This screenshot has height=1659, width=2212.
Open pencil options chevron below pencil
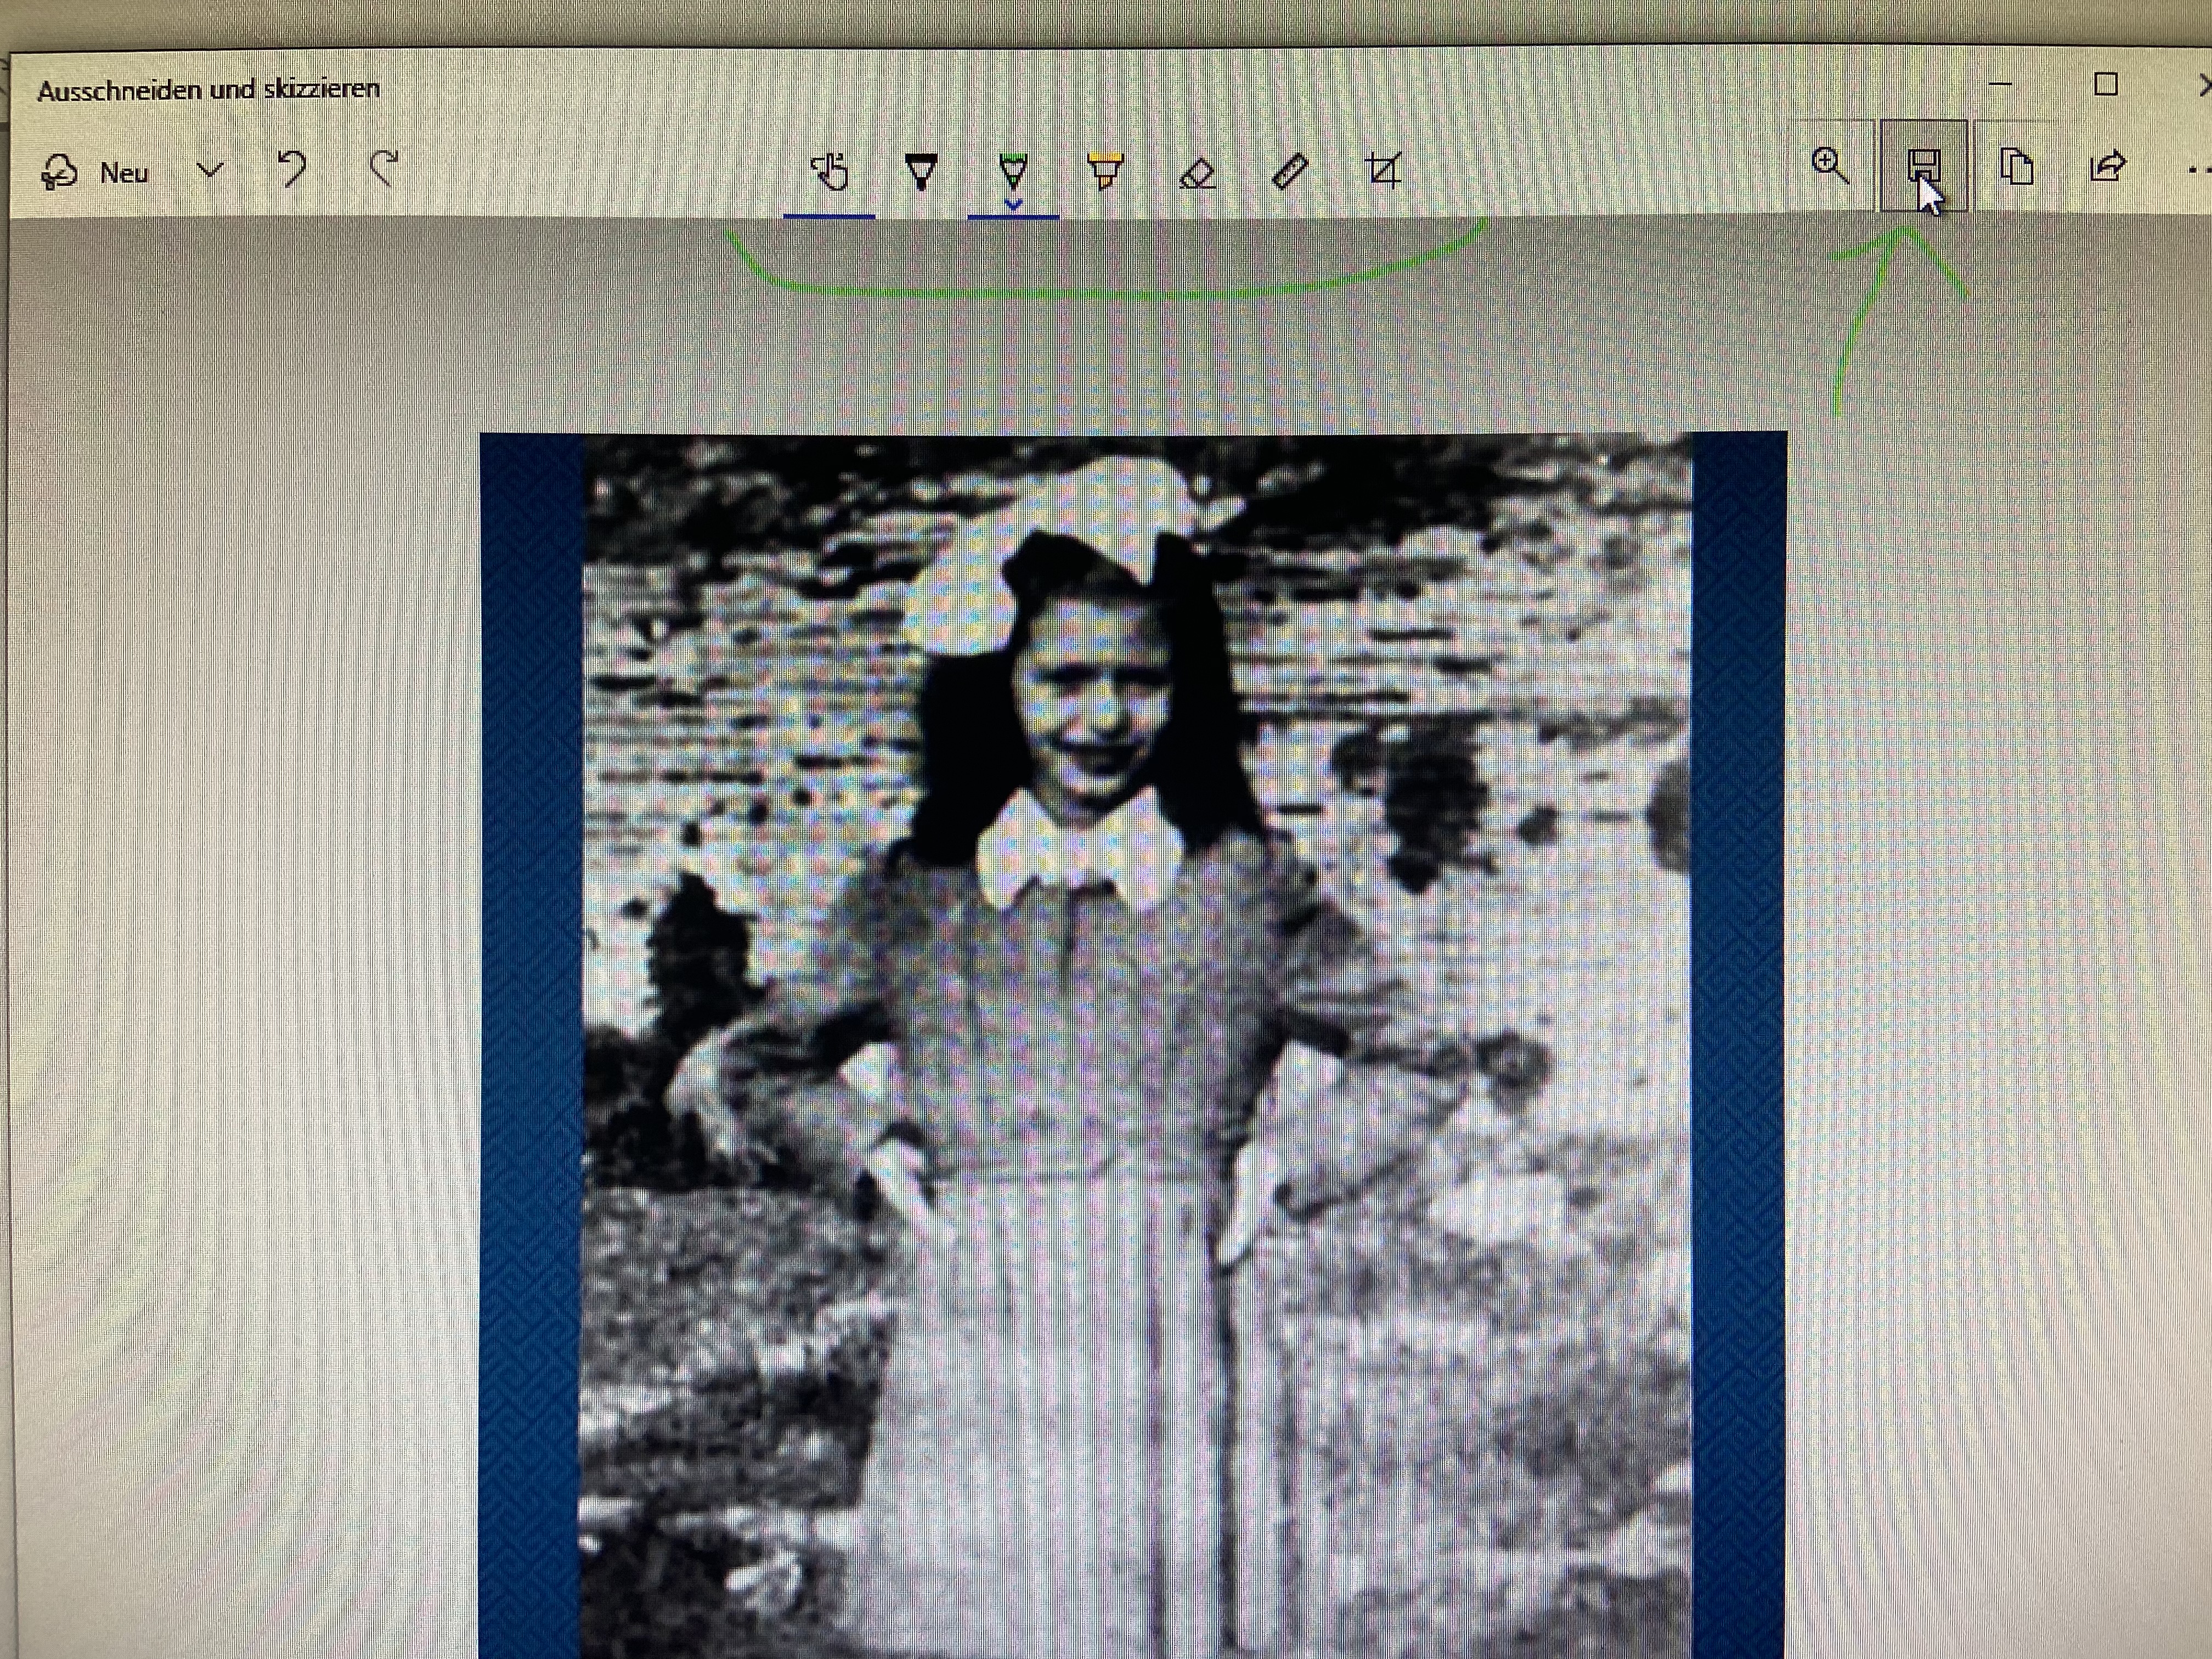coord(1013,205)
